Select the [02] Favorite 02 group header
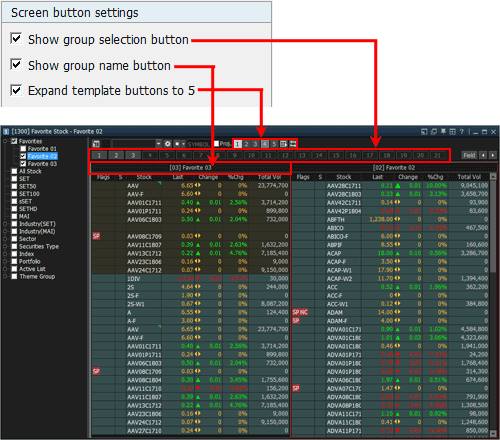Viewport: 500px width, 440px height. [x=394, y=167]
